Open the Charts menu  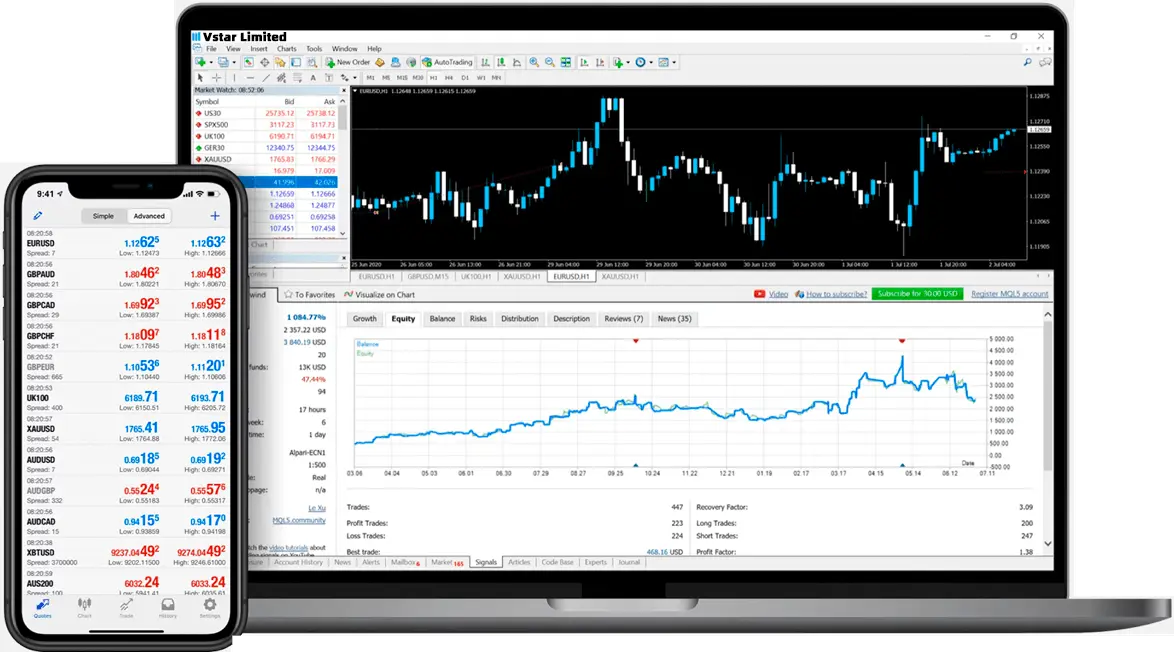point(287,49)
